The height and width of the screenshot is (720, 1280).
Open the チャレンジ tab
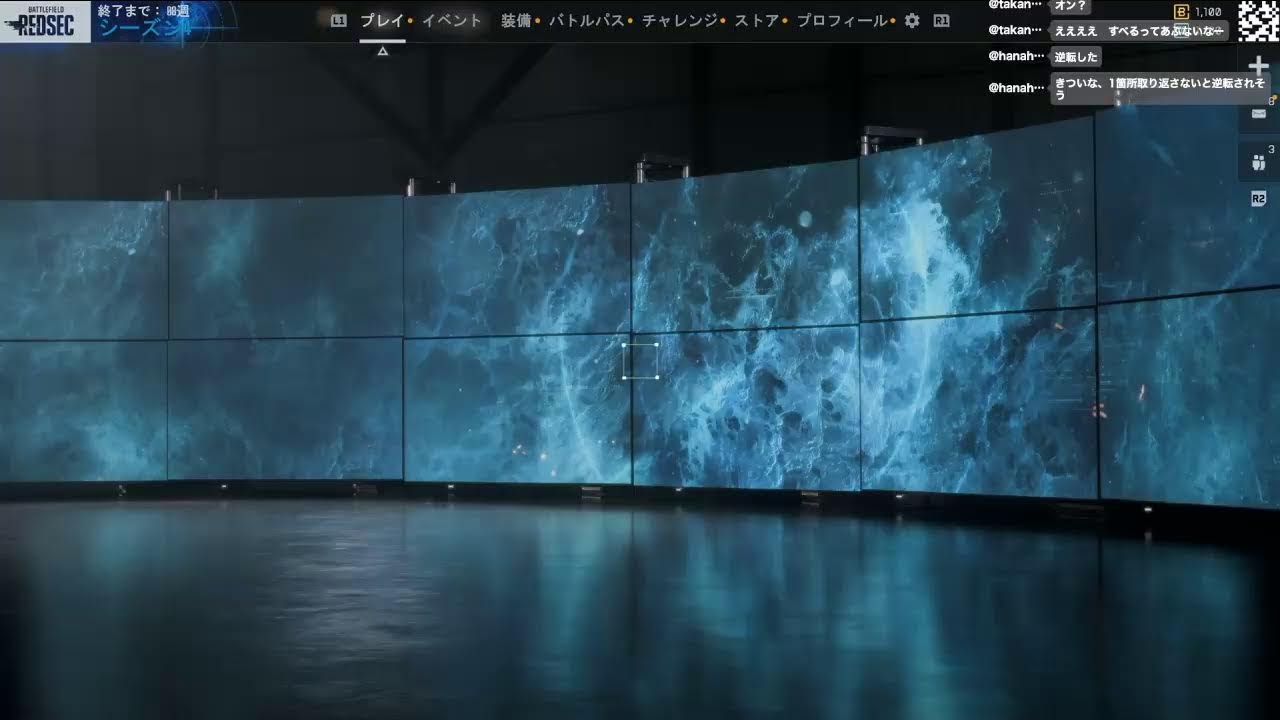coord(679,20)
